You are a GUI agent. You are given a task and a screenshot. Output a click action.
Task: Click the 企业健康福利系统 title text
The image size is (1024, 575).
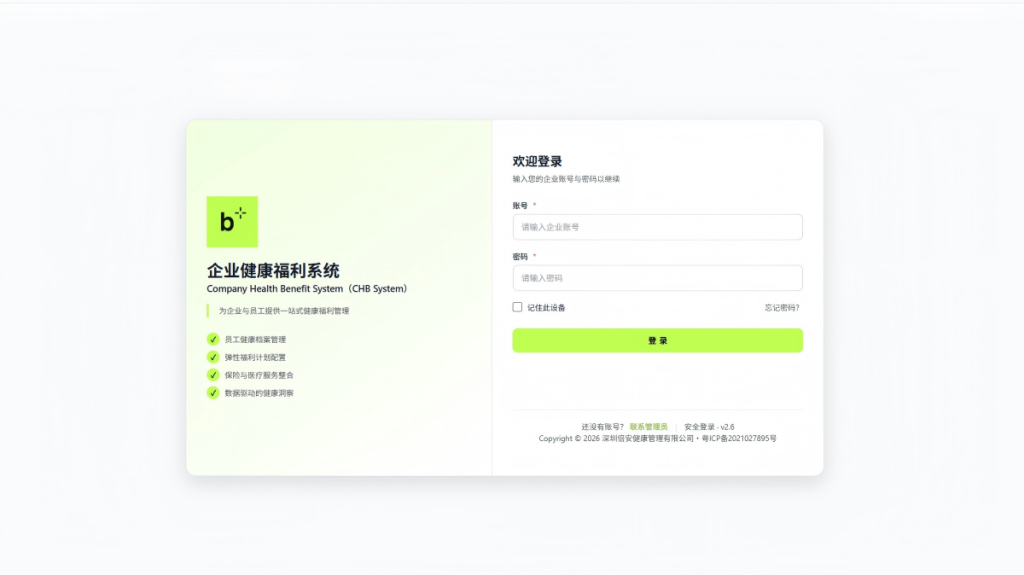point(273,271)
